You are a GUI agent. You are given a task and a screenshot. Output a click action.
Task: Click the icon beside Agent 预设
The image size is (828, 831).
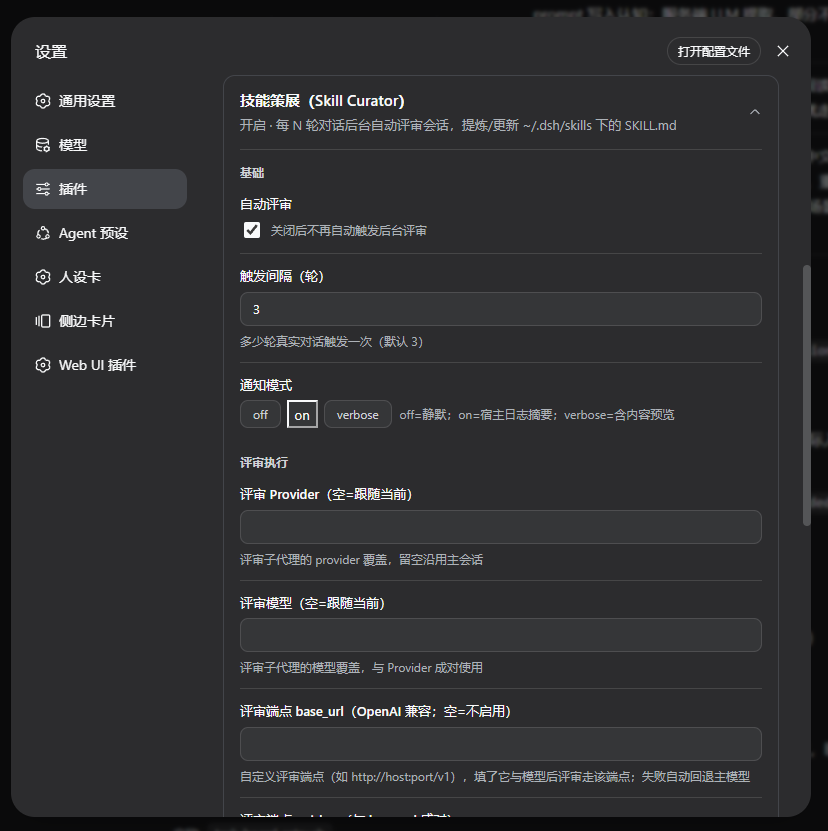pyautogui.click(x=43, y=233)
